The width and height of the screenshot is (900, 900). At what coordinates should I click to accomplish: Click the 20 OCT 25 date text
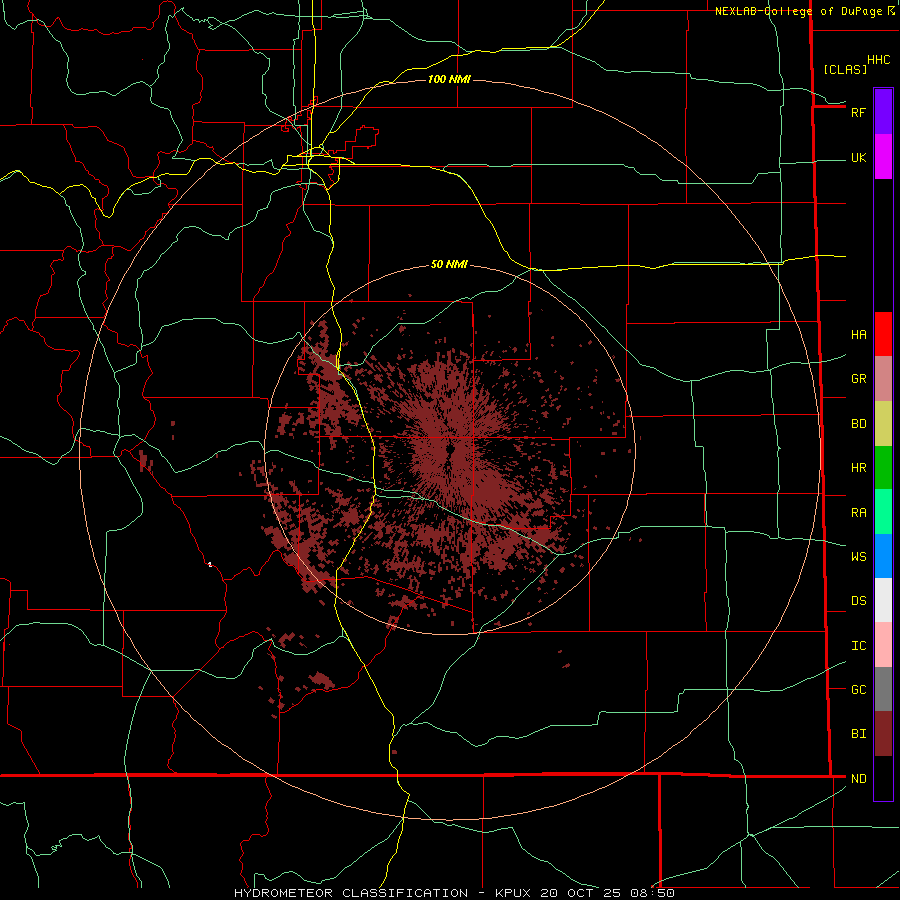coord(581,893)
